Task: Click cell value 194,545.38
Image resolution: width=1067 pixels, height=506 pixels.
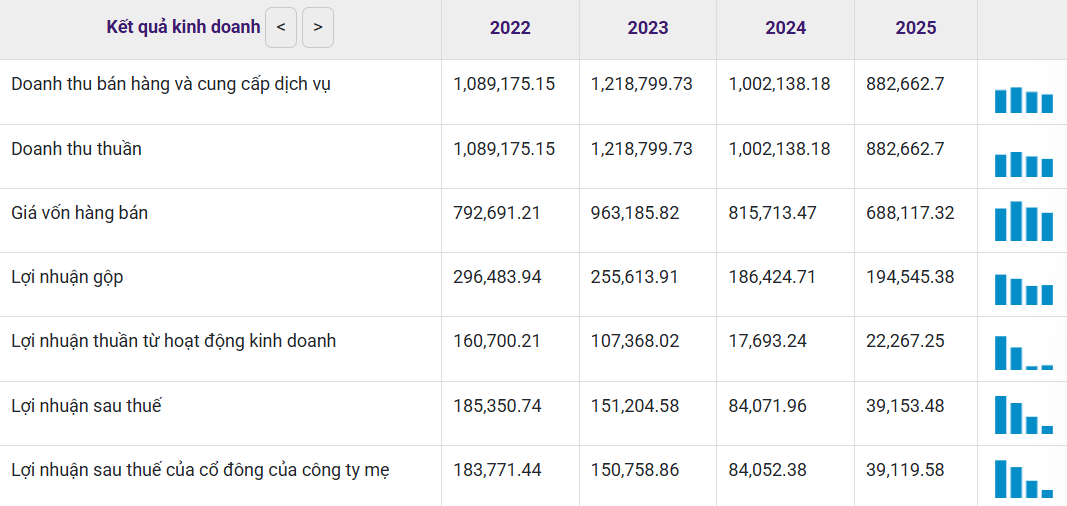Action: click(x=910, y=277)
